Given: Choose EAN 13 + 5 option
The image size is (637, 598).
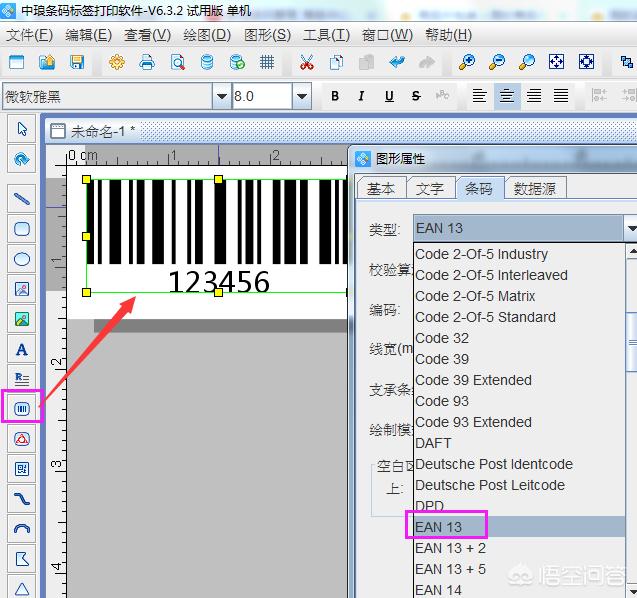Looking at the screenshot, I should click(x=519, y=569).
